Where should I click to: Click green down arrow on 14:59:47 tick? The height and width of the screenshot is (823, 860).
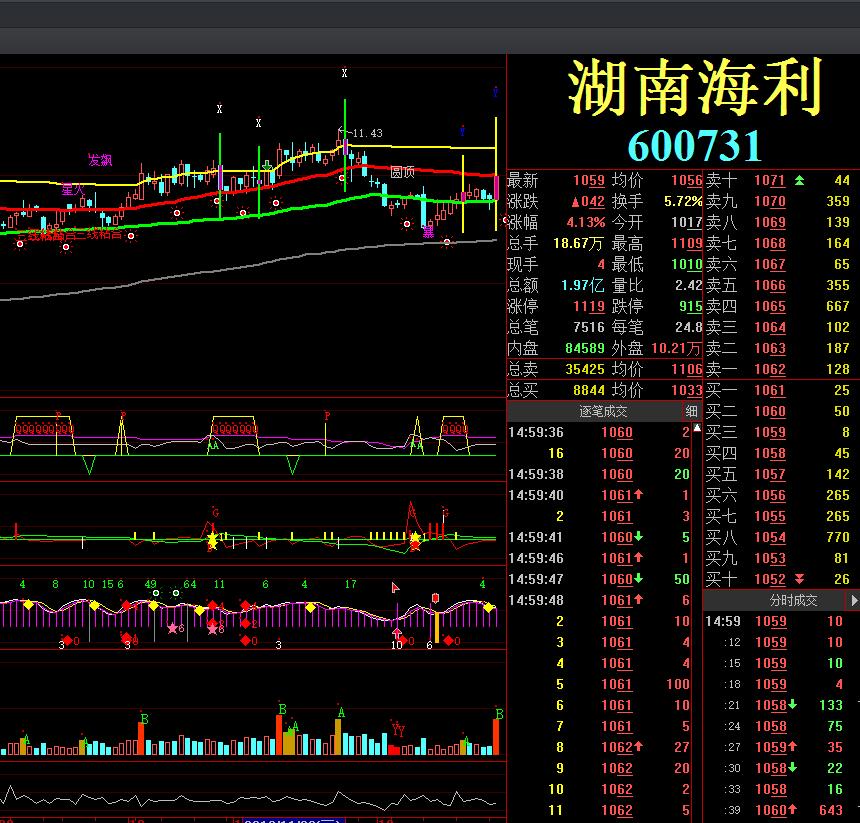[x=638, y=578]
